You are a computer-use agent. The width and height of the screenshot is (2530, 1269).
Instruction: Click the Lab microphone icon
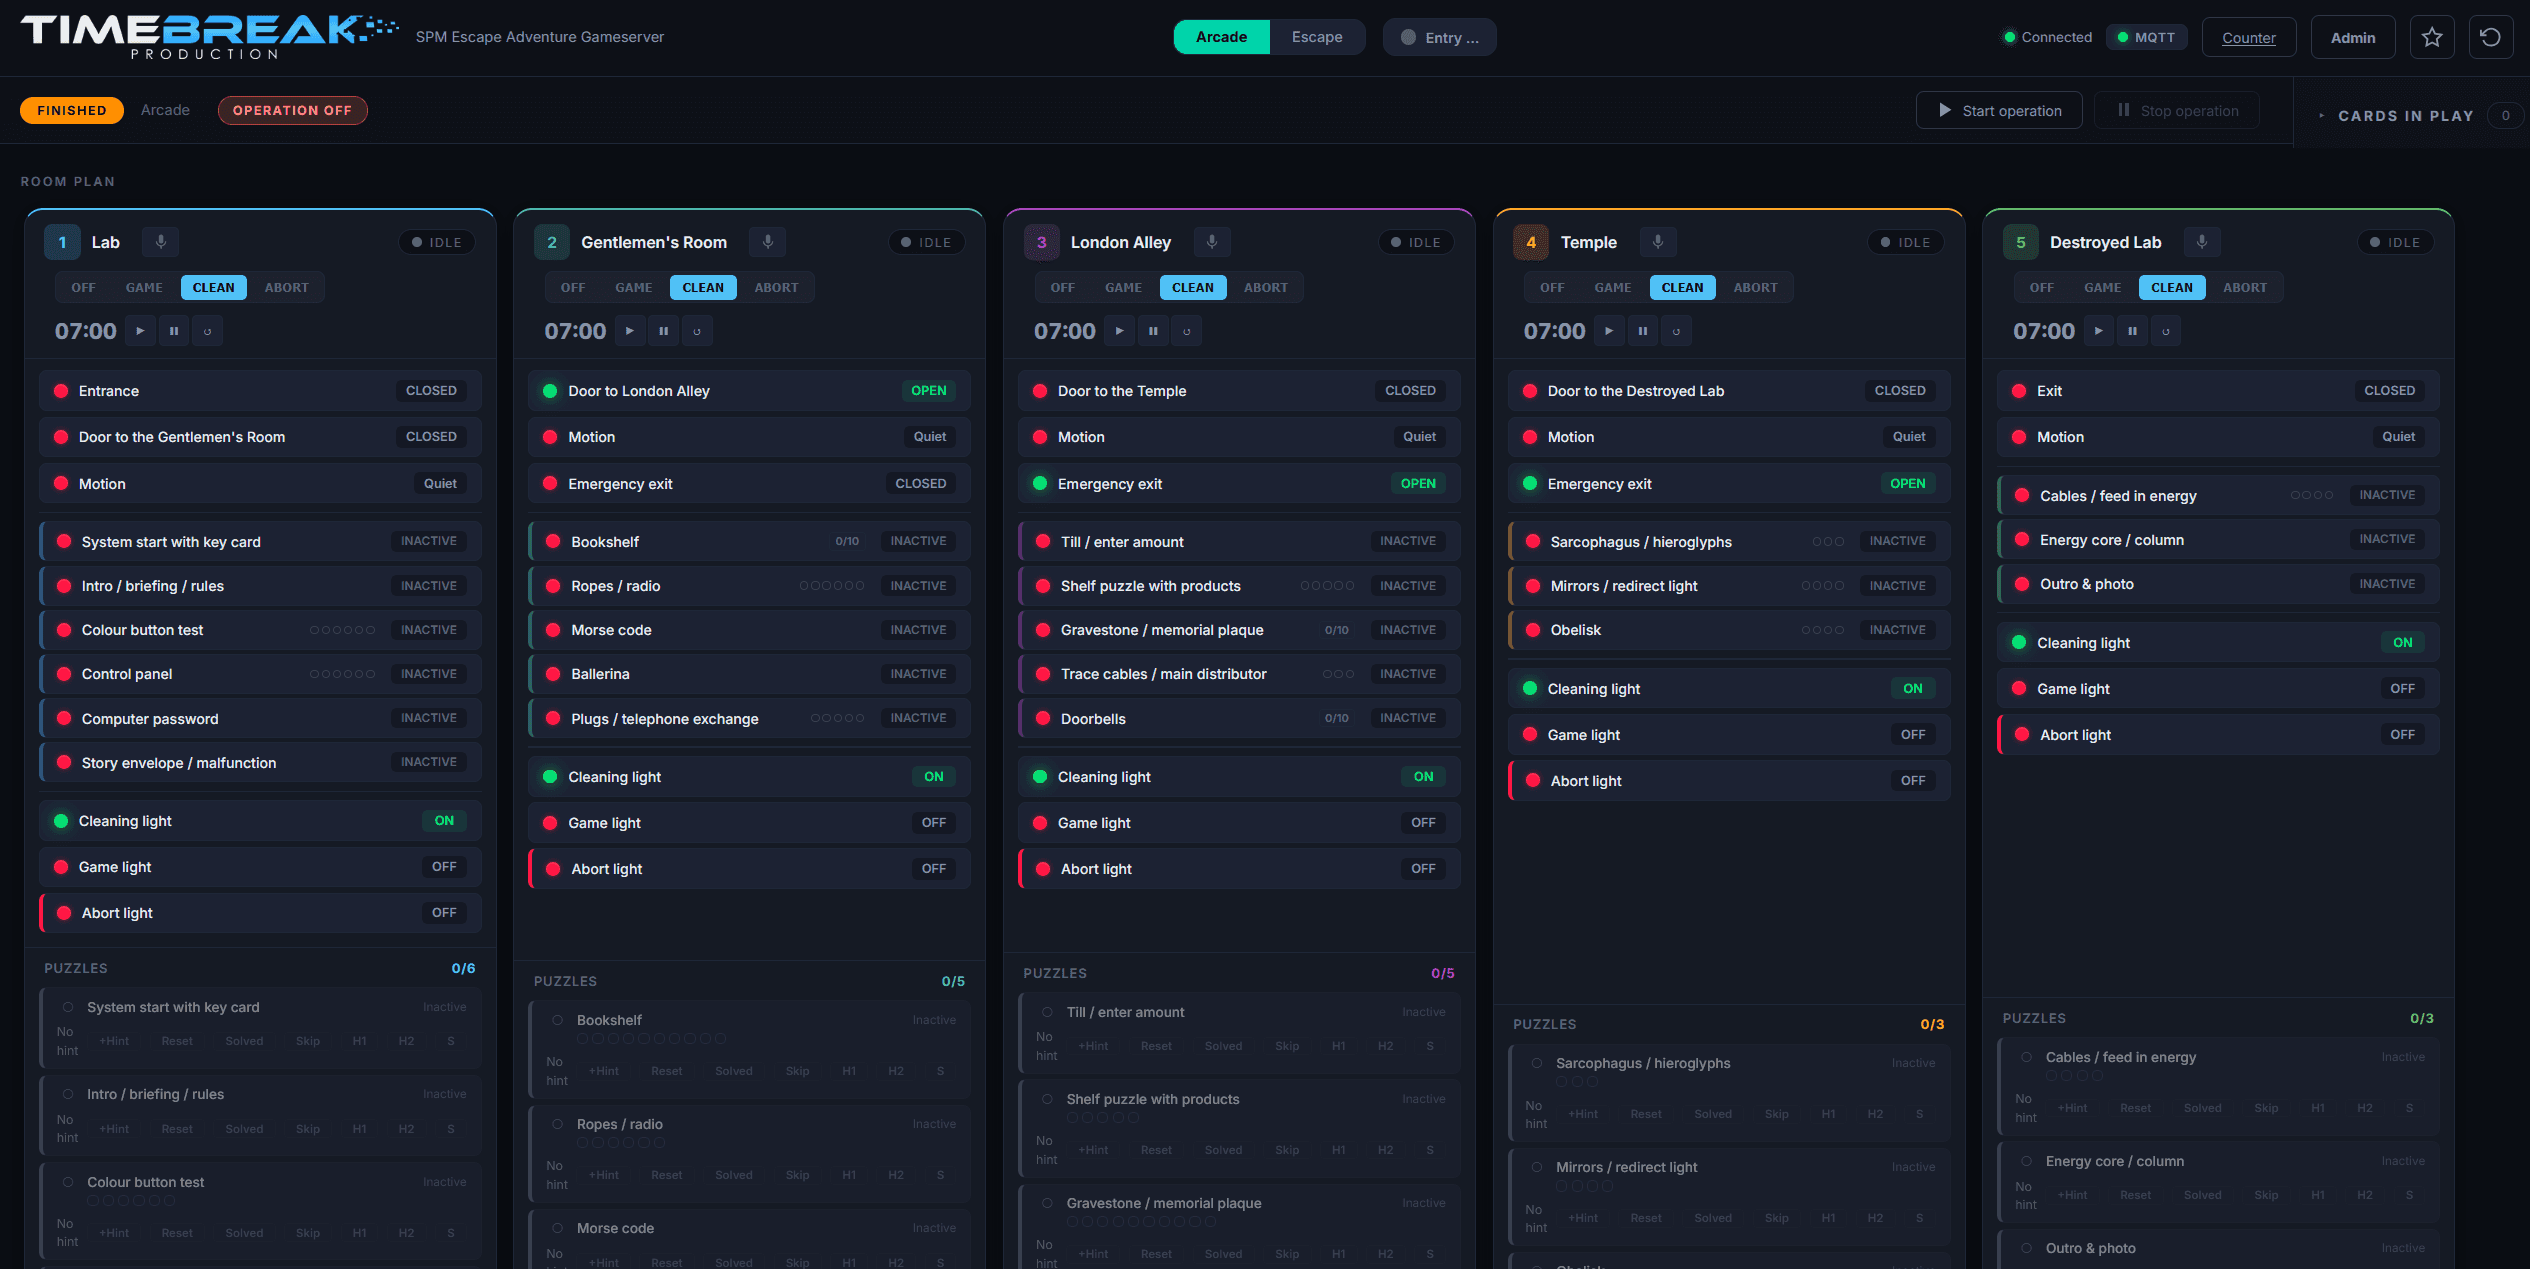[x=160, y=242]
